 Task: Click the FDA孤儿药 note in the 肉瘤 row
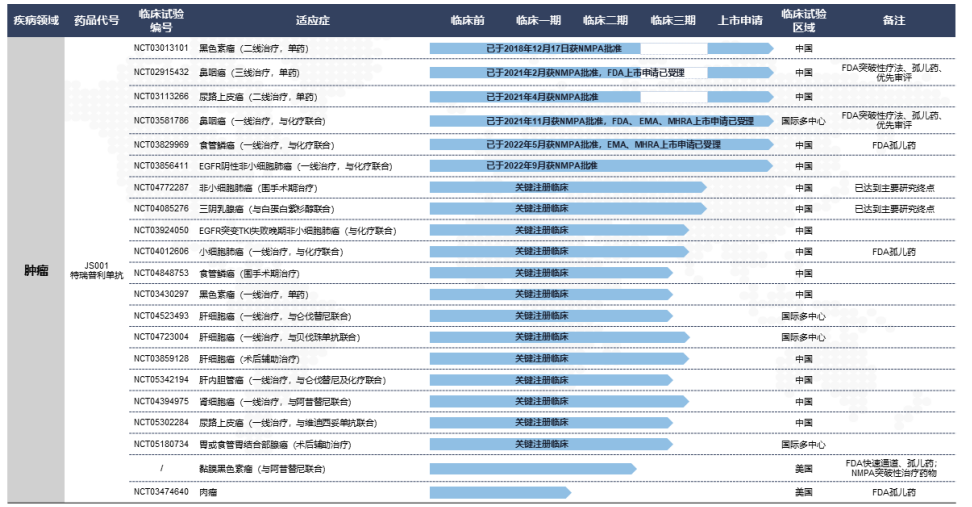point(893,492)
